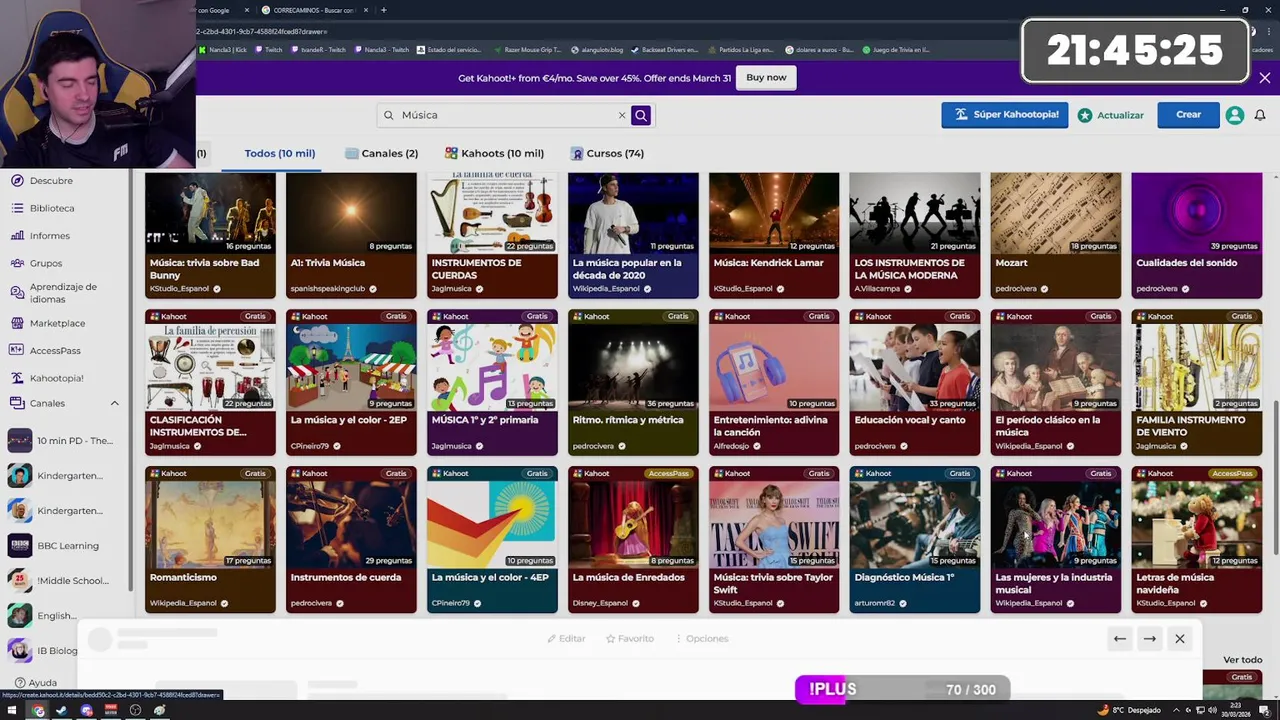Open Opciones in the details drawer
The width and height of the screenshot is (1280, 720).
(x=702, y=639)
